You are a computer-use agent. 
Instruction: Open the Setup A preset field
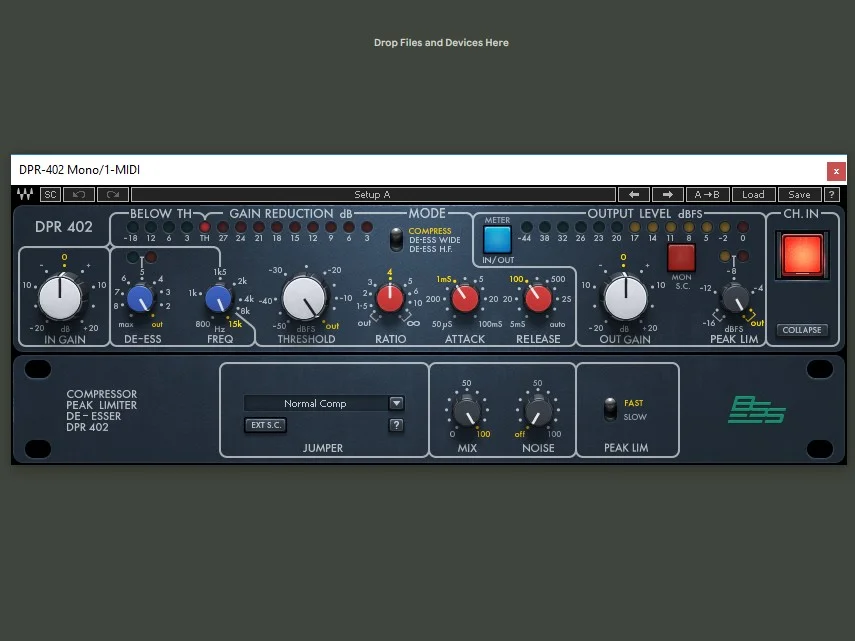click(x=373, y=195)
